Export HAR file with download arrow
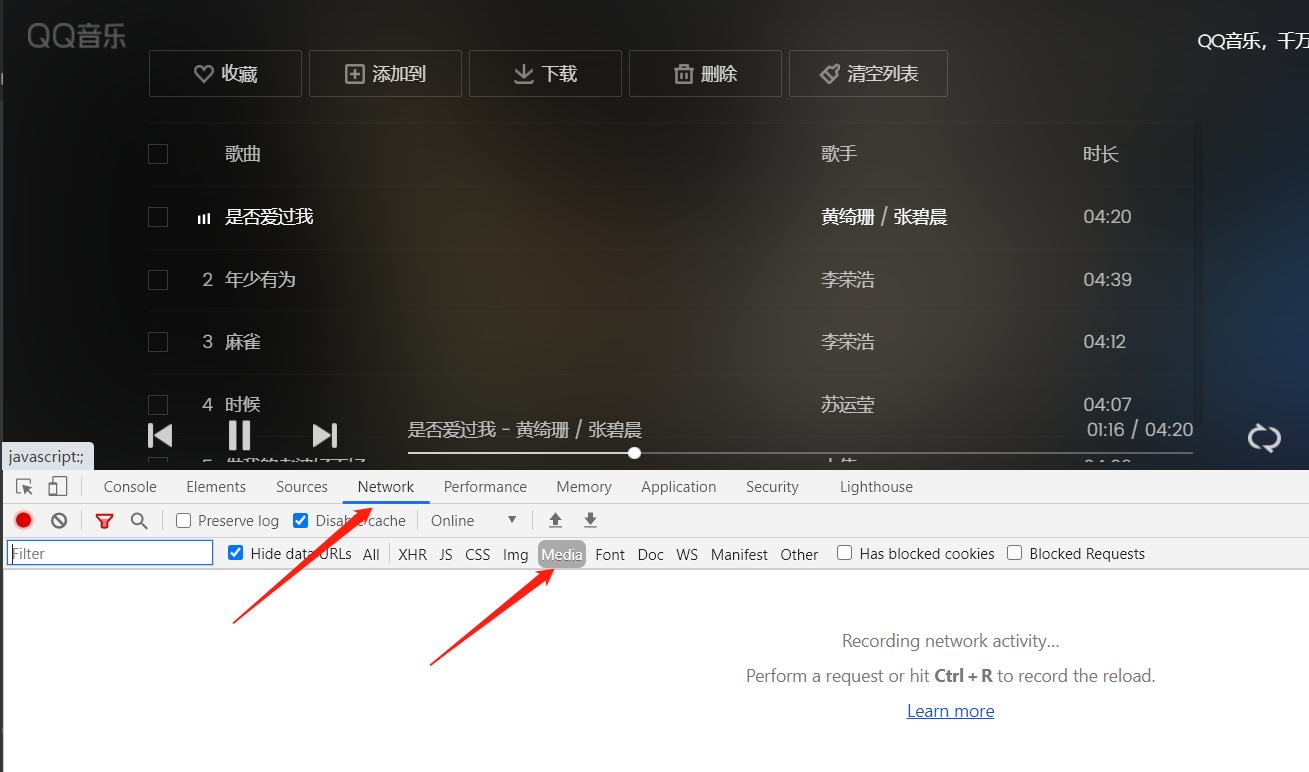1309x772 pixels. (591, 520)
